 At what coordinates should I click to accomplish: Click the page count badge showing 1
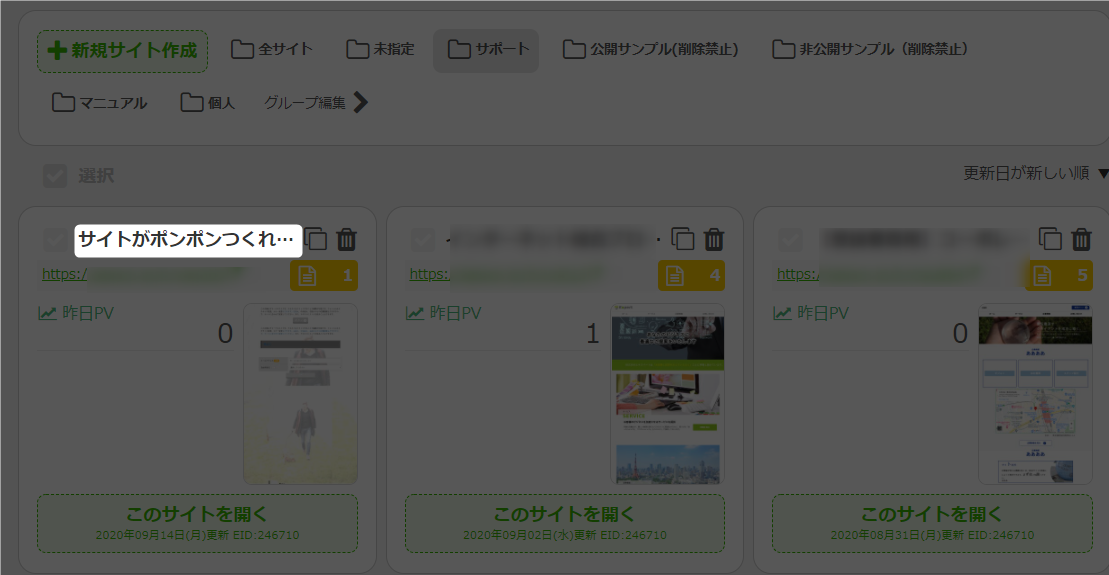[x=324, y=276]
